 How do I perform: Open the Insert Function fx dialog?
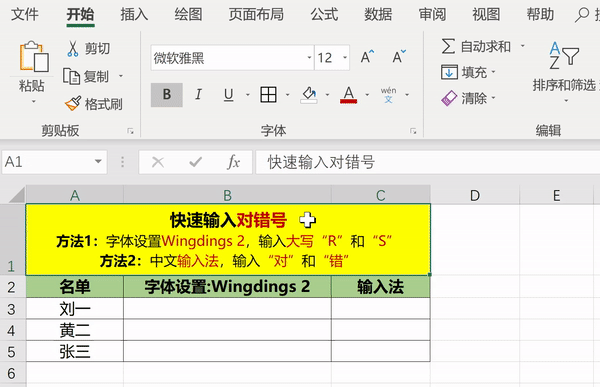pos(233,162)
